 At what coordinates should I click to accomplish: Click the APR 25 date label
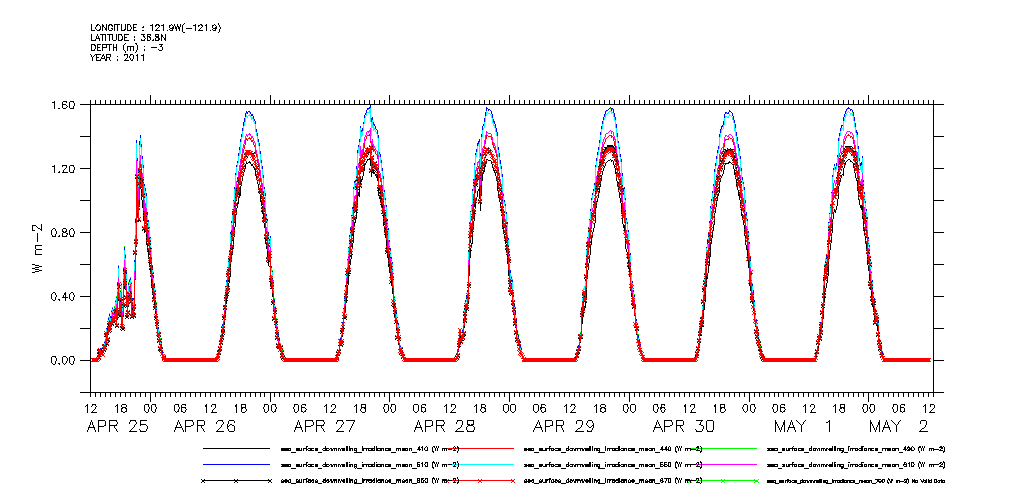coord(118,426)
